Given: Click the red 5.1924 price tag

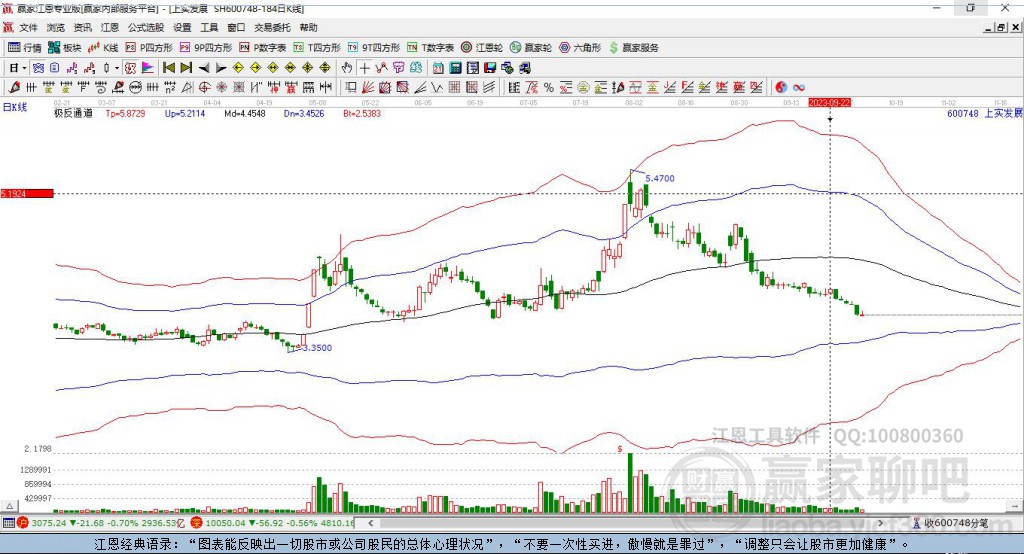Looking at the screenshot, I should click(x=27, y=193).
